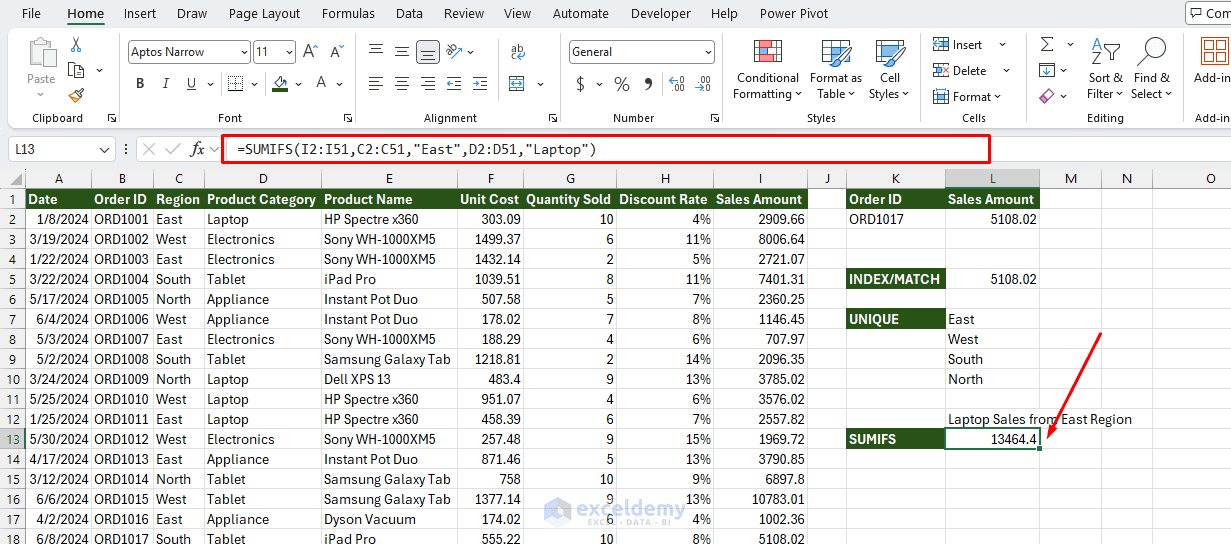Select cell L13 with value 13464.4
1231x544 pixels.
click(x=992, y=439)
